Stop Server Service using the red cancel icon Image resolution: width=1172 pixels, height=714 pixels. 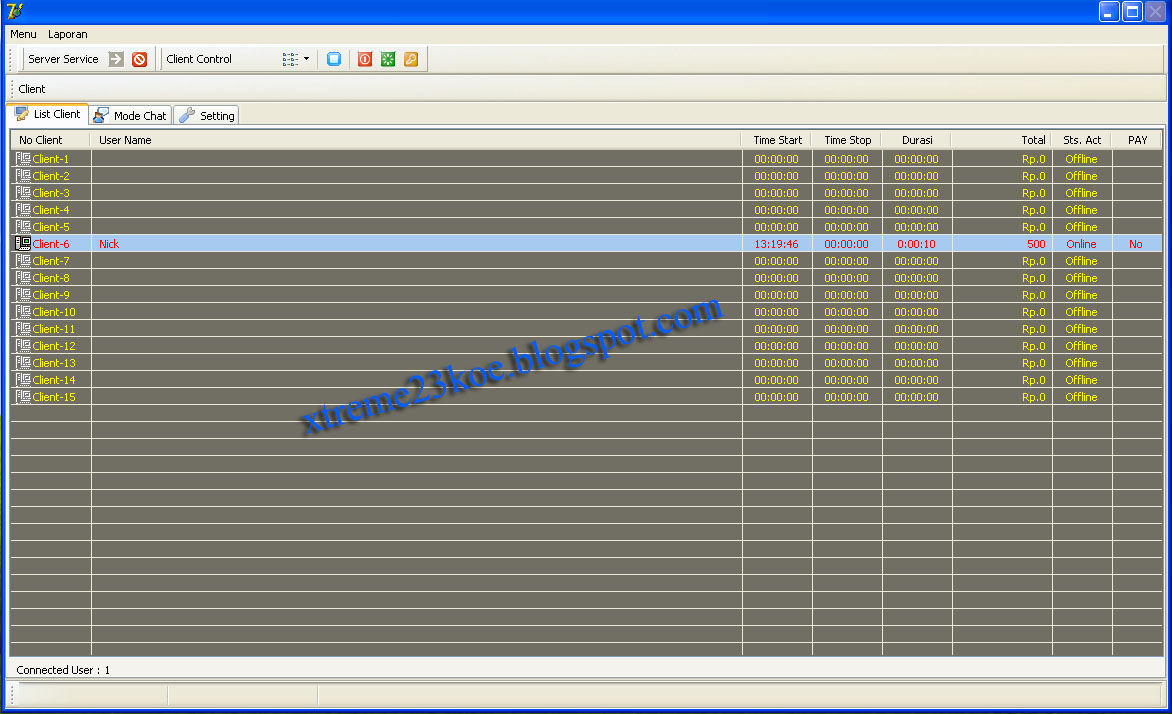(x=140, y=59)
